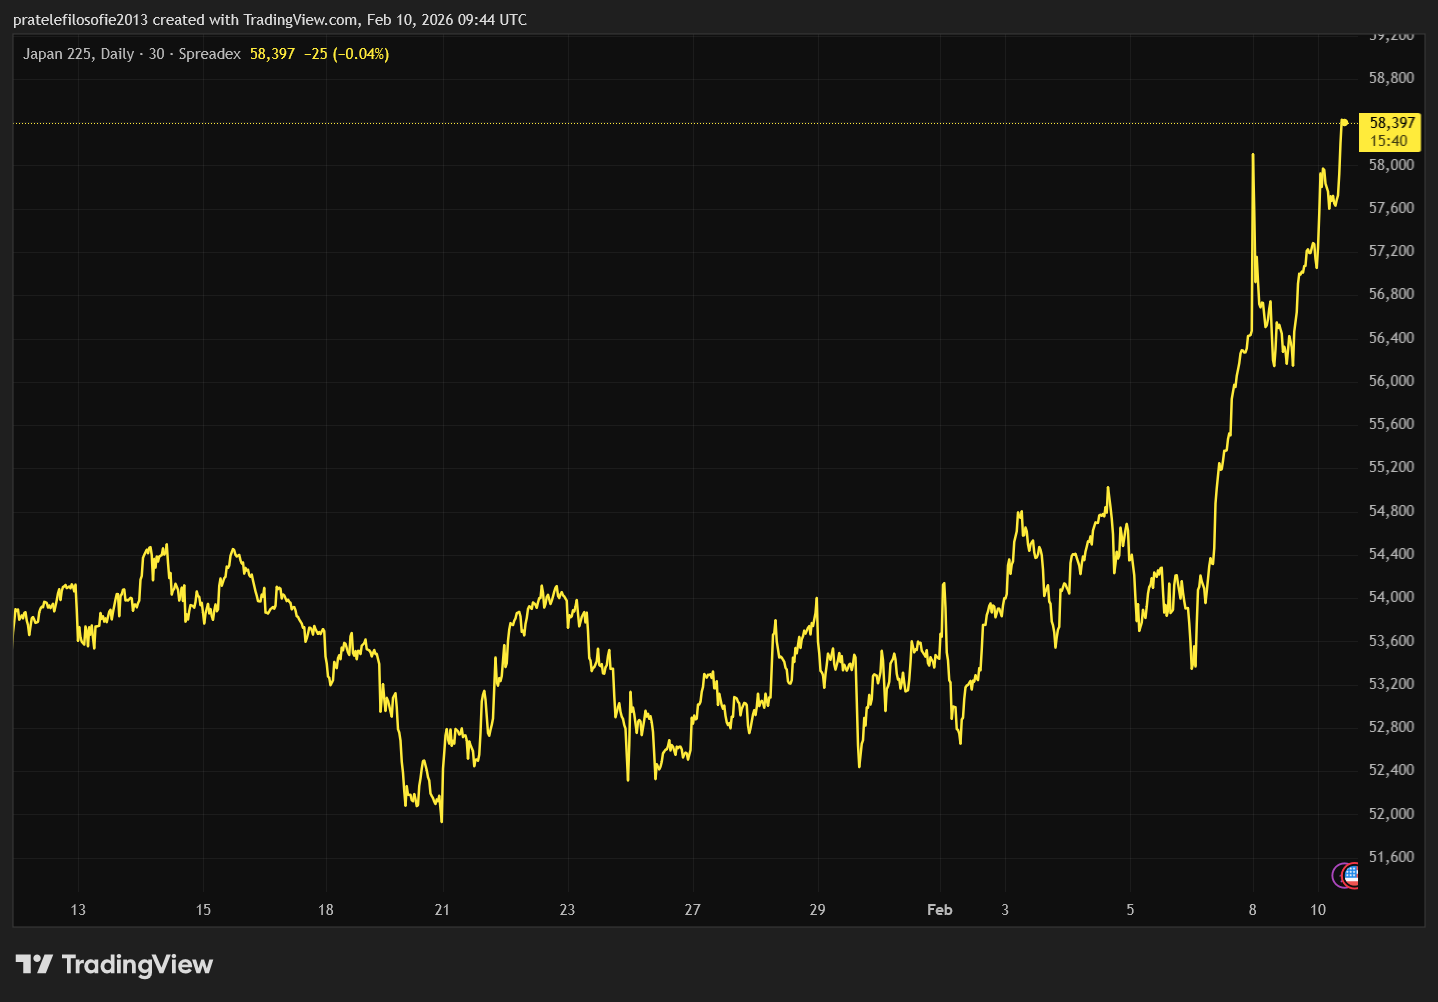Click the '23' date label on time axis

(567, 910)
